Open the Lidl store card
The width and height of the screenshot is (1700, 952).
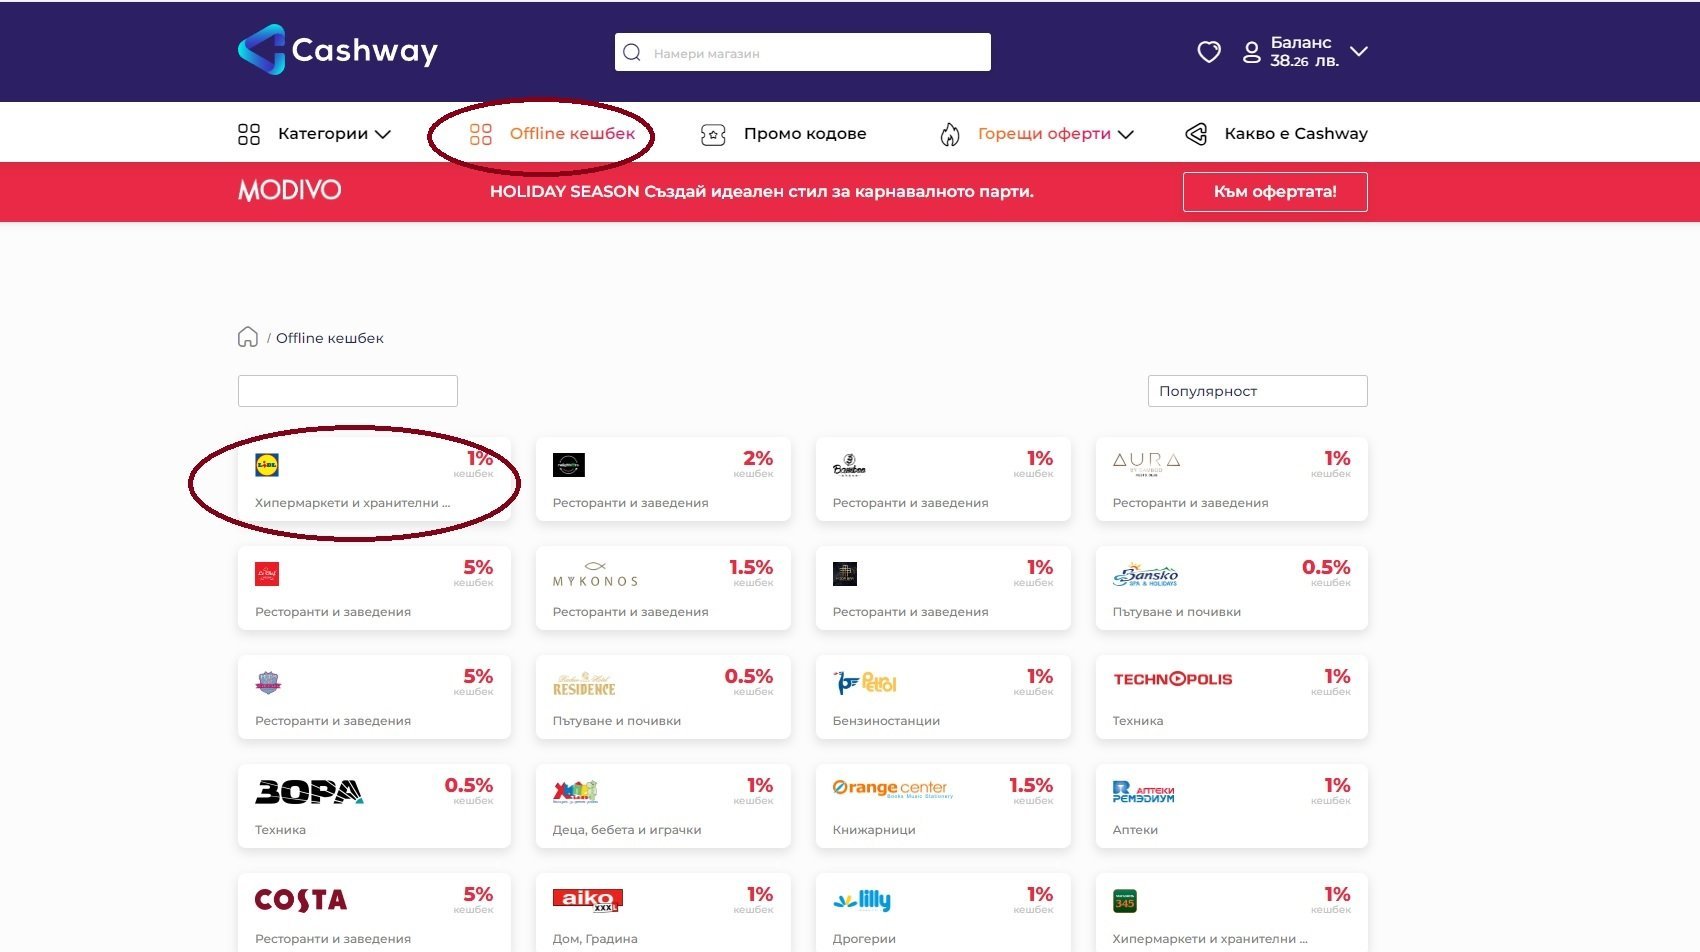pyautogui.click(x=373, y=479)
